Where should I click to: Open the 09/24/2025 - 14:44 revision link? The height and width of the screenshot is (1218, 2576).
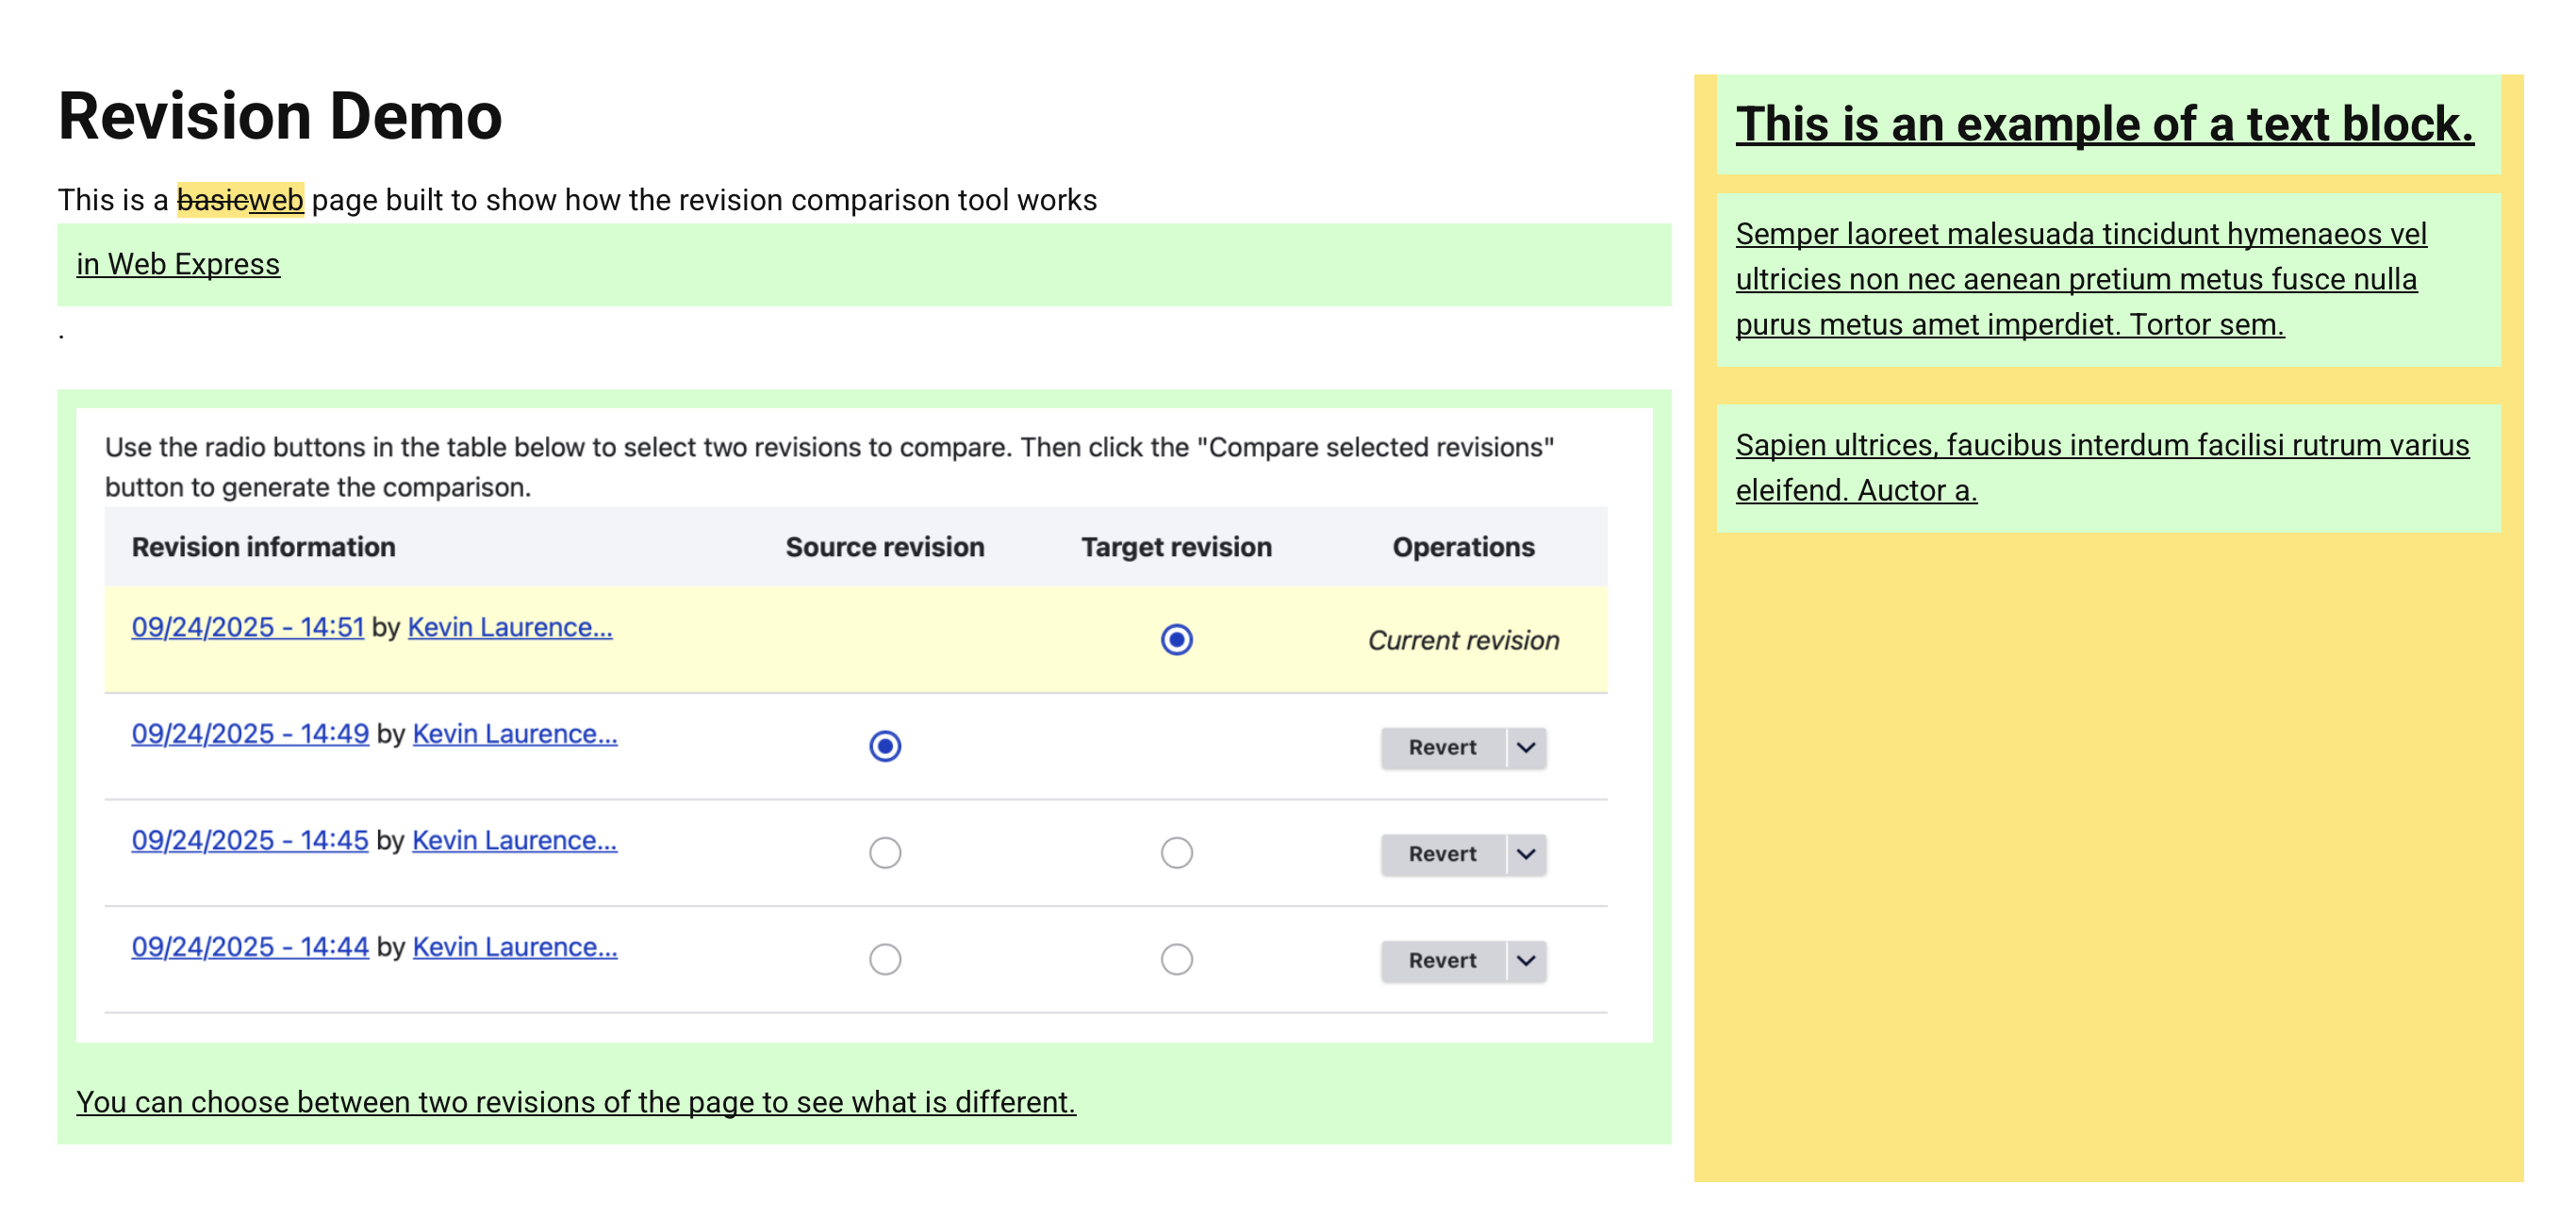click(250, 947)
